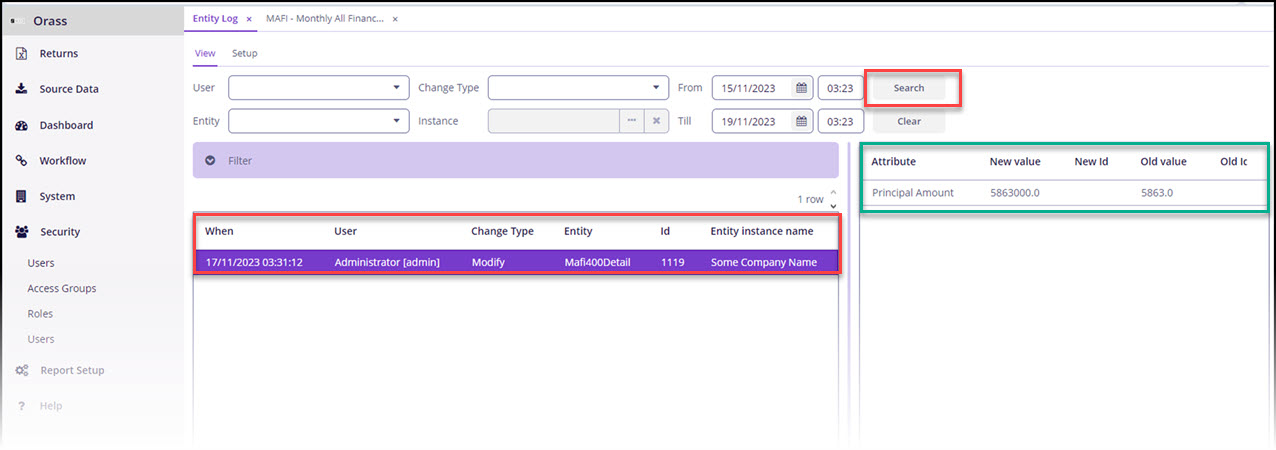Open Report Setup in the sidebar
The image size is (1276, 450).
click(x=72, y=371)
